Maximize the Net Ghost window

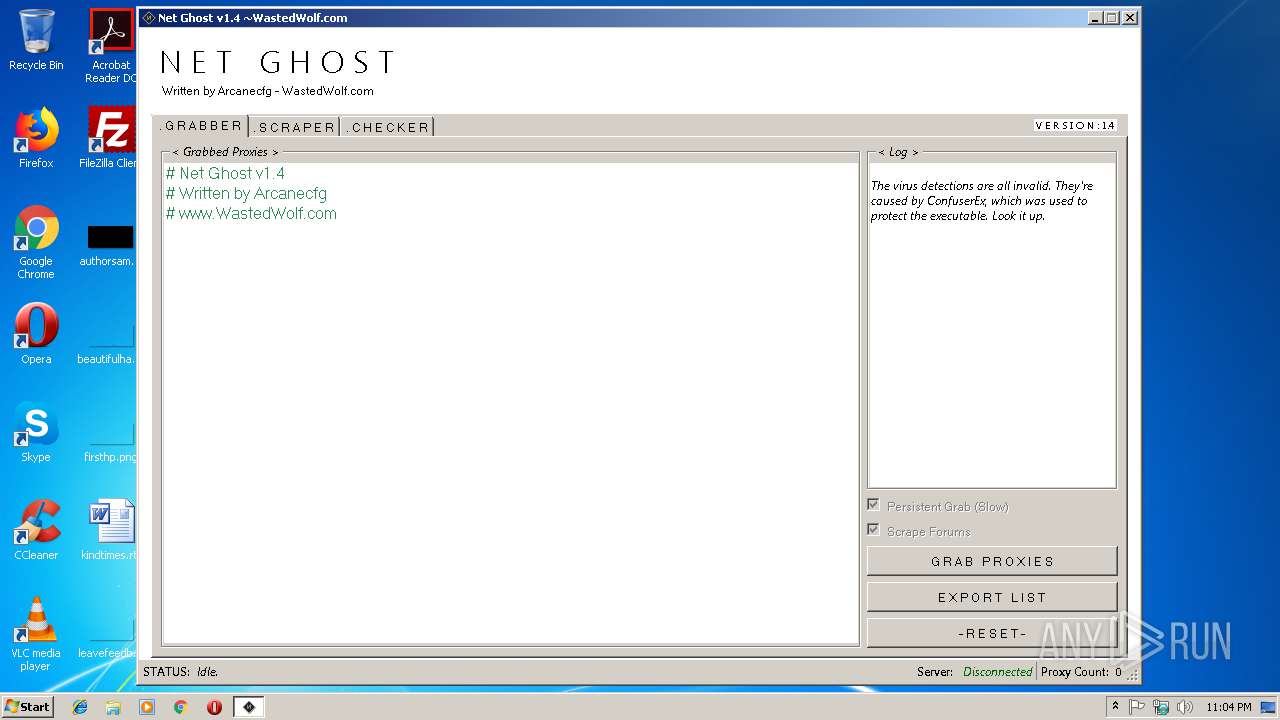[1111, 18]
